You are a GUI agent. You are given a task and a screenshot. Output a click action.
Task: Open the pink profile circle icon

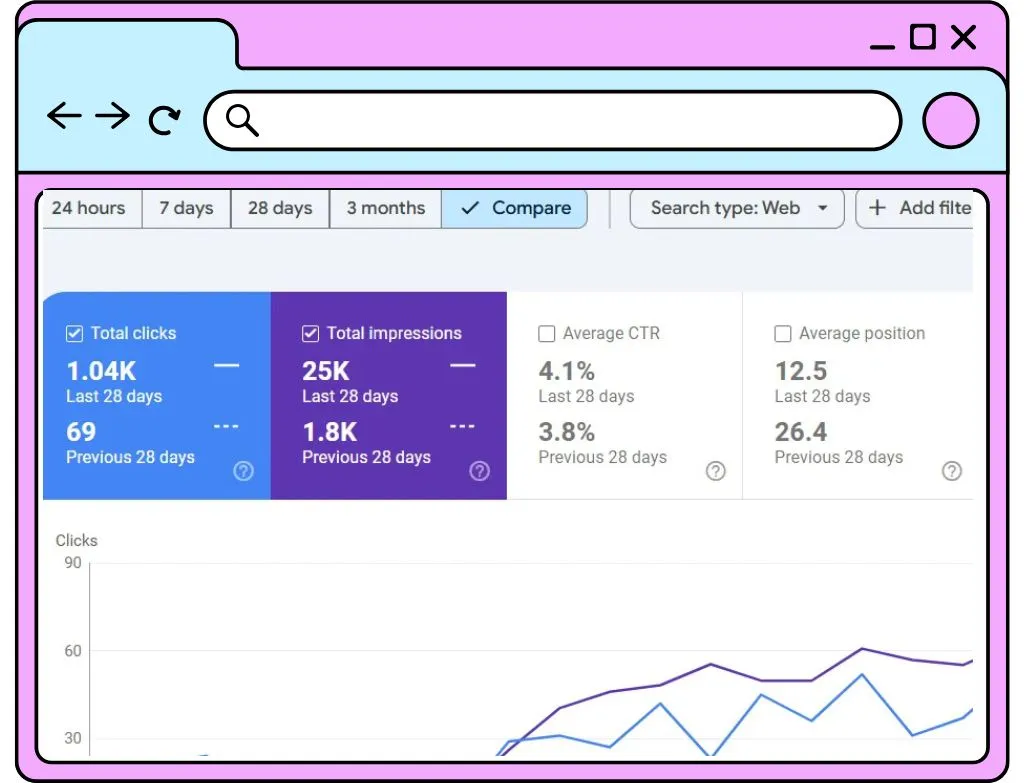tap(950, 121)
